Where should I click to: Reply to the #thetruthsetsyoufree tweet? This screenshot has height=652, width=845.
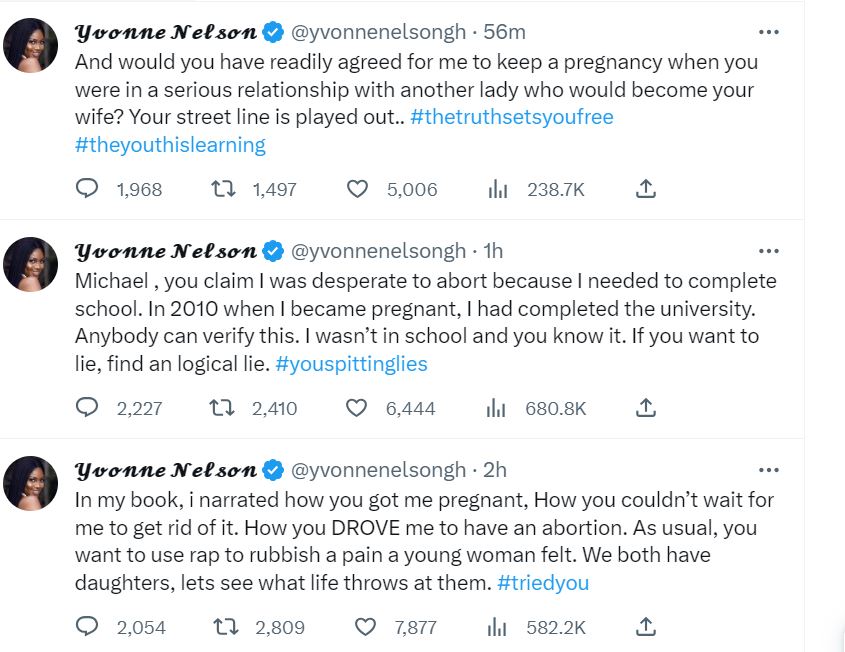click(88, 188)
